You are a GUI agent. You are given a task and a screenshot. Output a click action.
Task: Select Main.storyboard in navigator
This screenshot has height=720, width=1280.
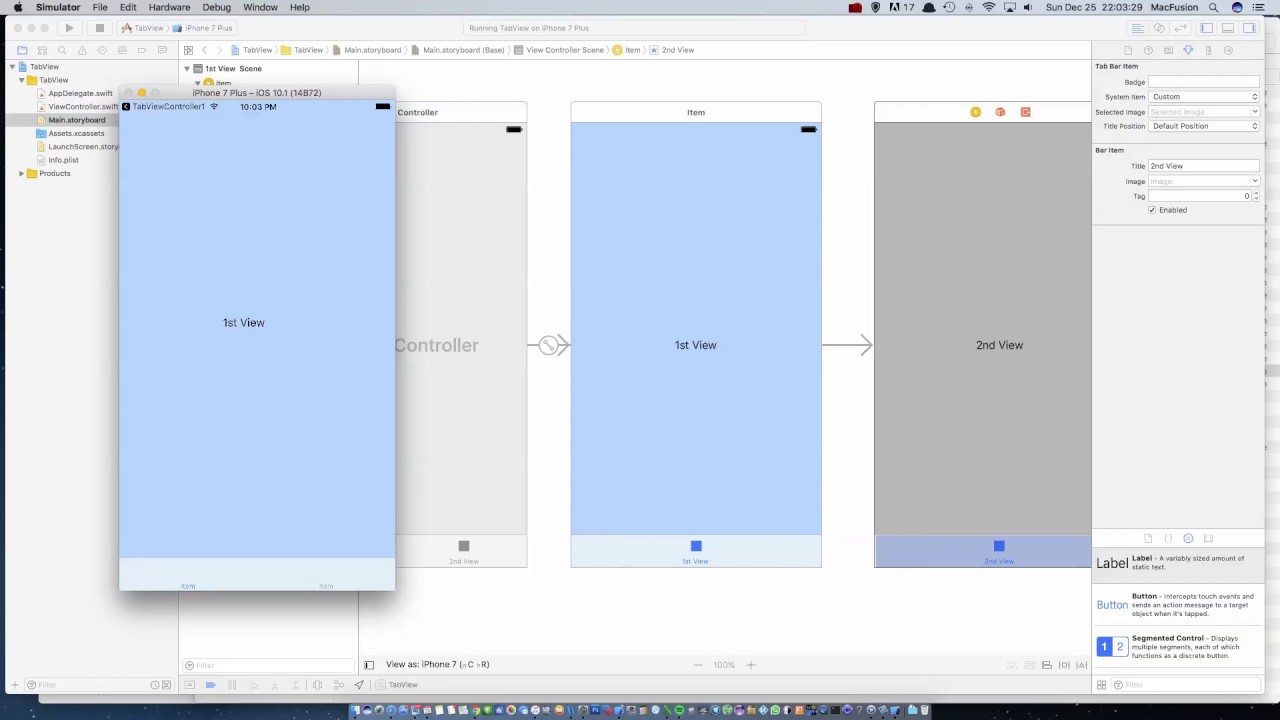coord(76,120)
